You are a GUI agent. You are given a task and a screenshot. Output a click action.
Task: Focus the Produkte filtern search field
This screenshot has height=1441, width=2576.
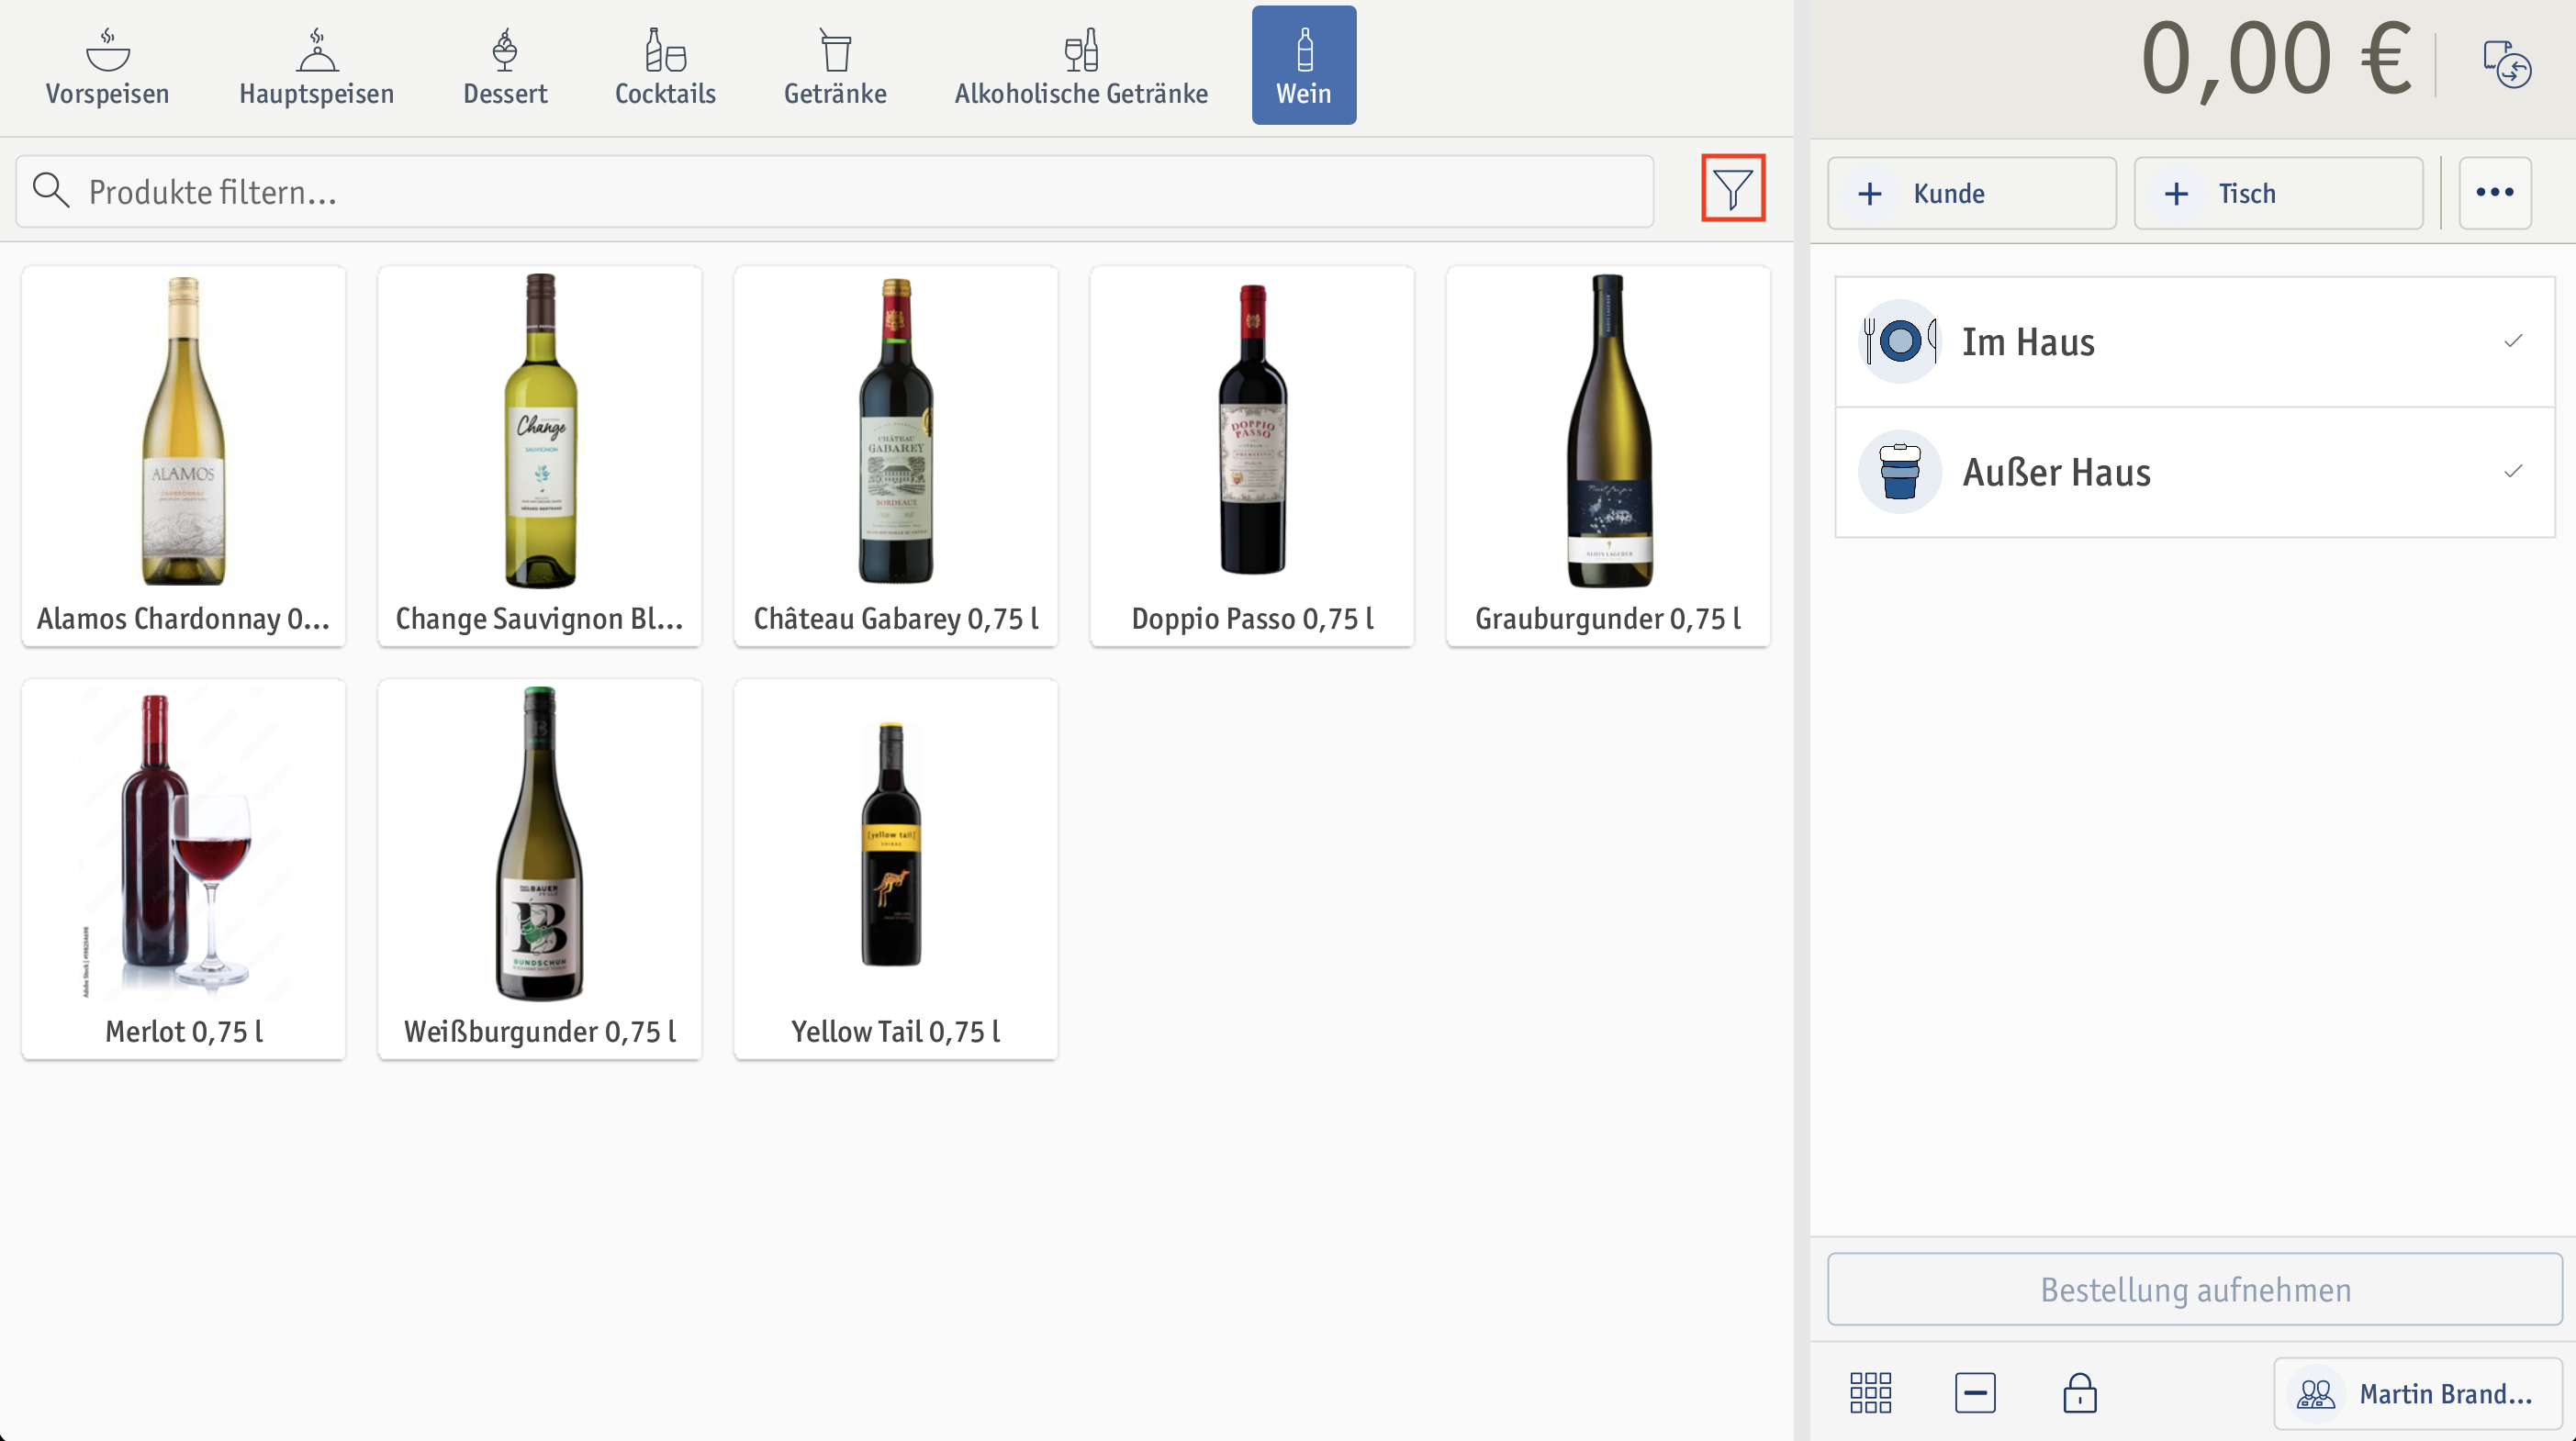[x=835, y=191]
